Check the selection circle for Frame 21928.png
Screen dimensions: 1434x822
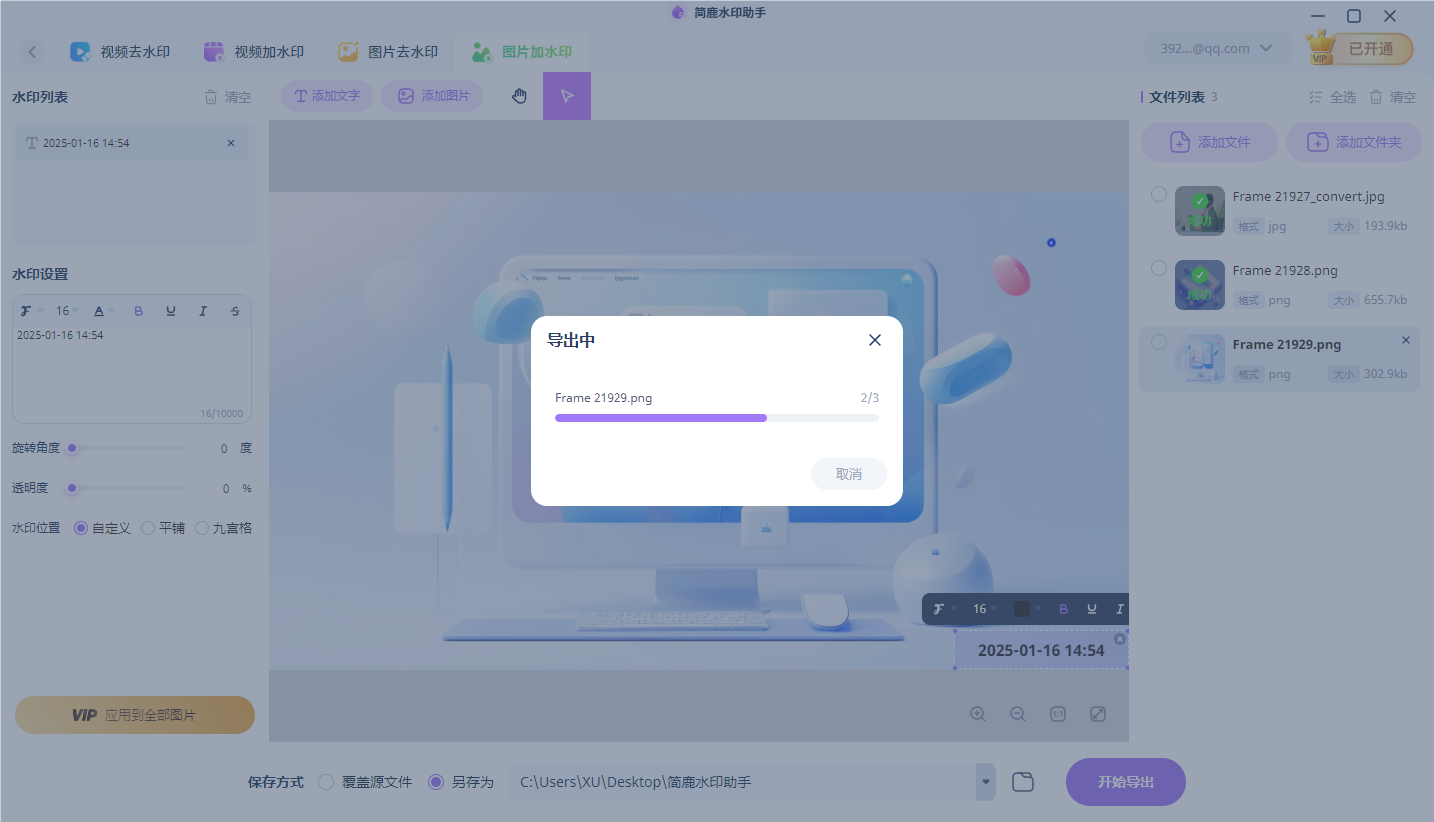click(1158, 267)
